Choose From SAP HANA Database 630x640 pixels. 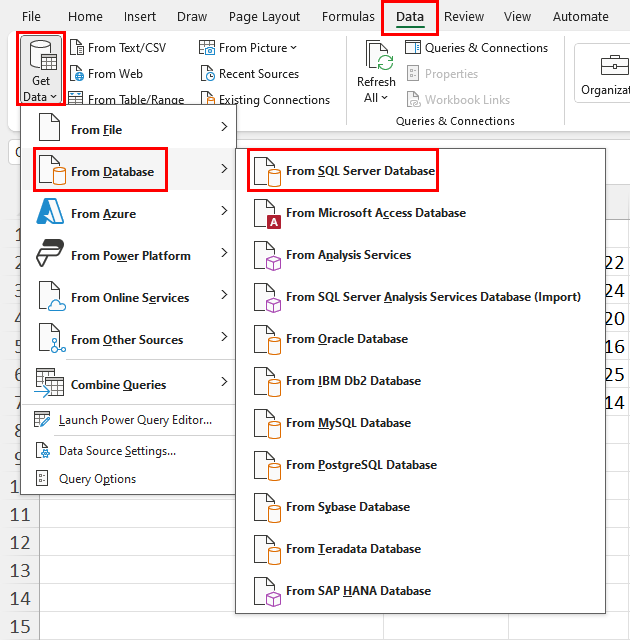(x=420, y=591)
